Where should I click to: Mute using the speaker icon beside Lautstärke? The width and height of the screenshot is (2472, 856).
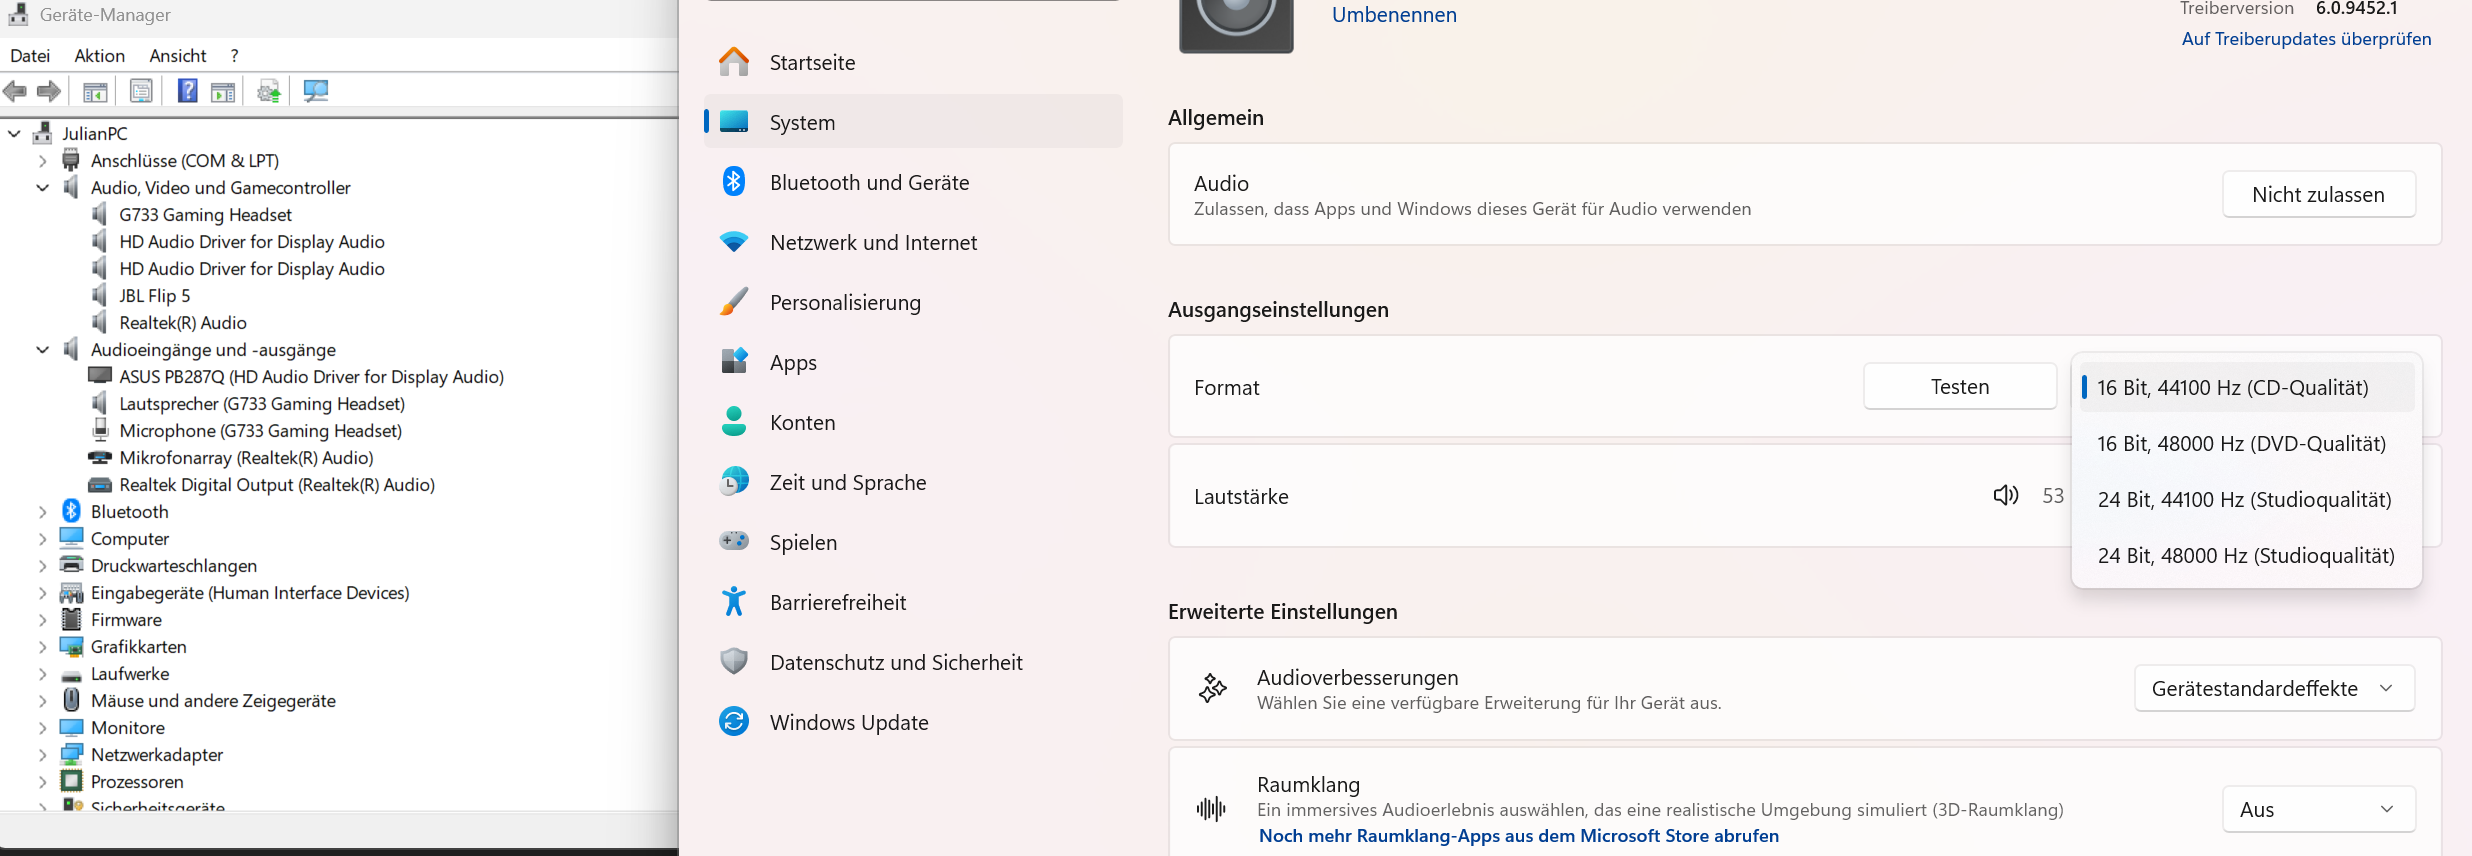2005,496
